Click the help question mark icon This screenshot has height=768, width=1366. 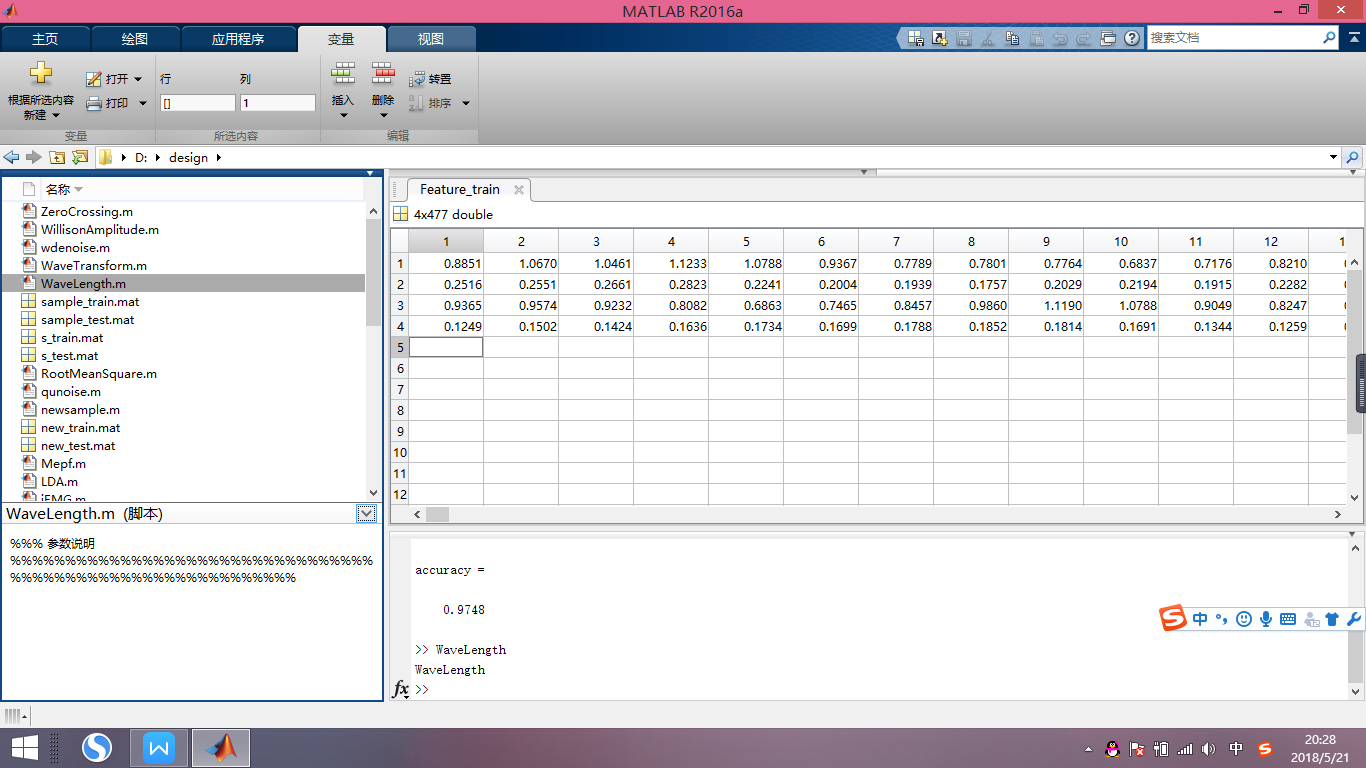point(1132,38)
